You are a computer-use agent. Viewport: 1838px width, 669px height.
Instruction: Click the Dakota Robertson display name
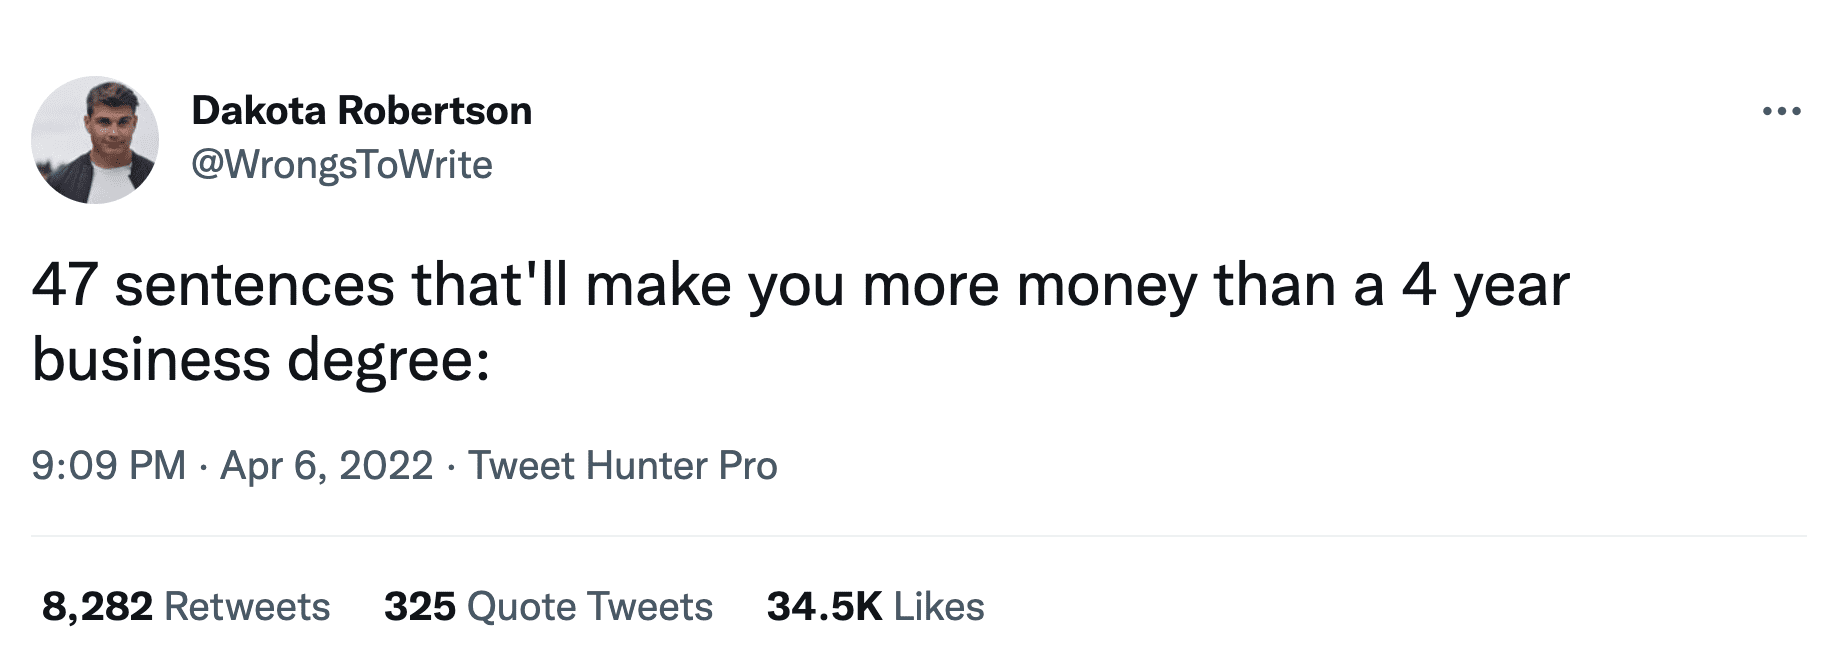coord(361,111)
